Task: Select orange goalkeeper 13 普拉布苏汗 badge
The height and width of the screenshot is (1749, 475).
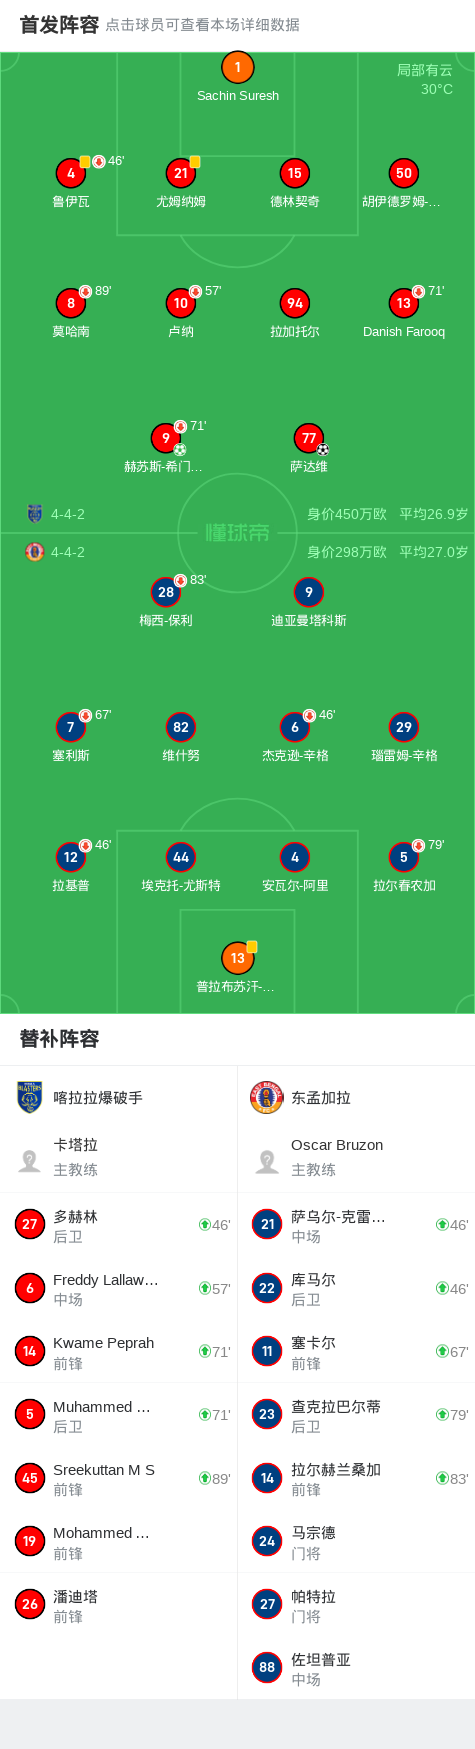Action: point(237,958)
